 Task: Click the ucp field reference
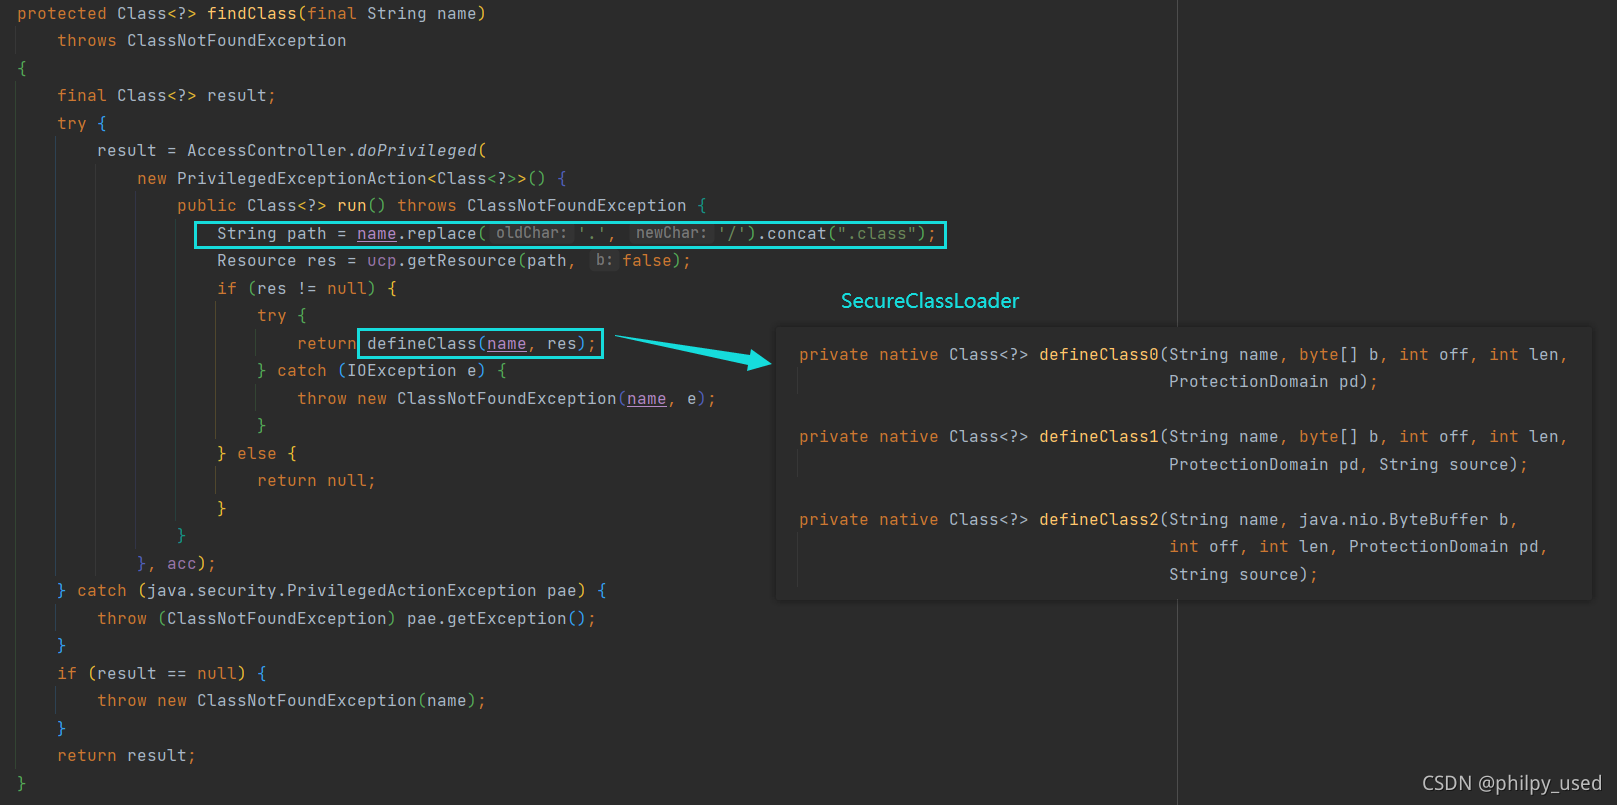(x=381, y=260)
